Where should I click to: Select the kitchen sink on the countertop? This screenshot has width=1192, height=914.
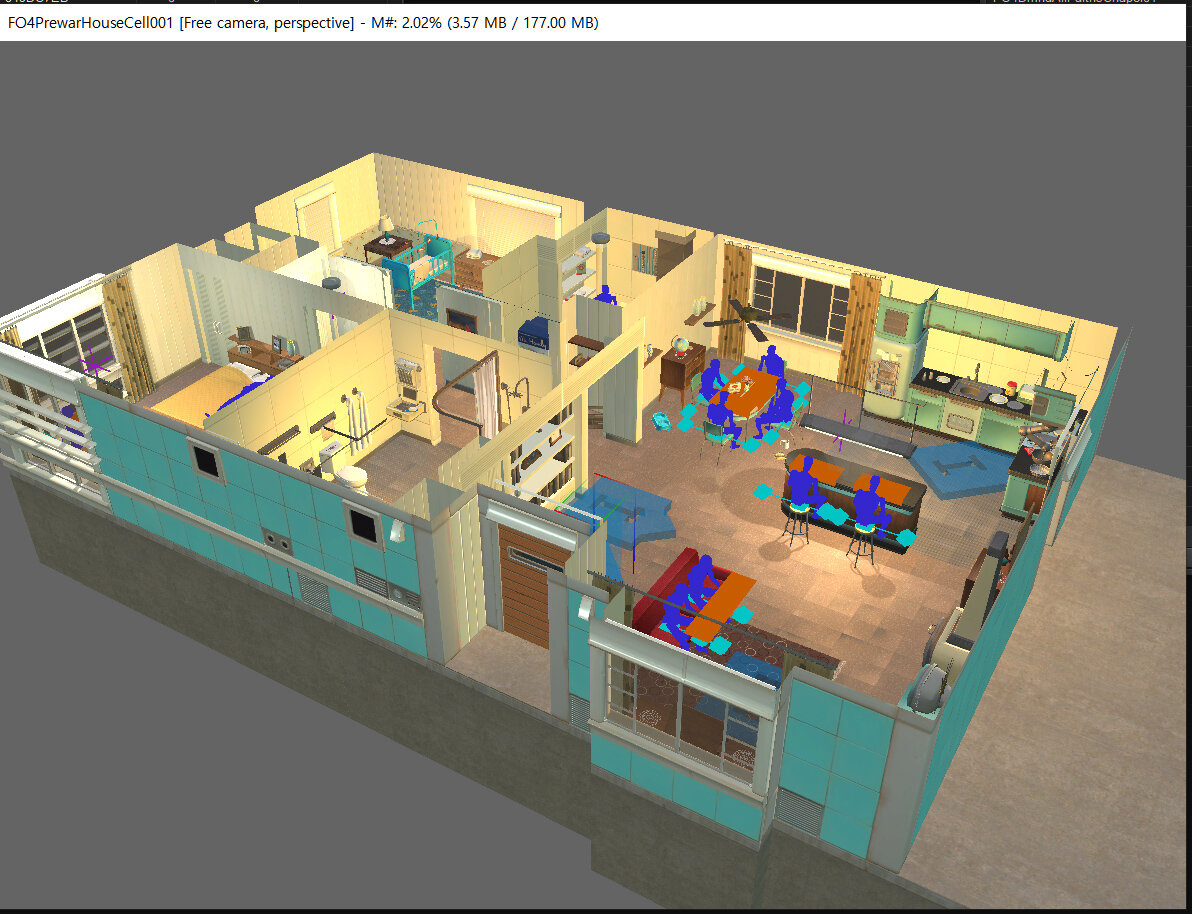[972, 390]
